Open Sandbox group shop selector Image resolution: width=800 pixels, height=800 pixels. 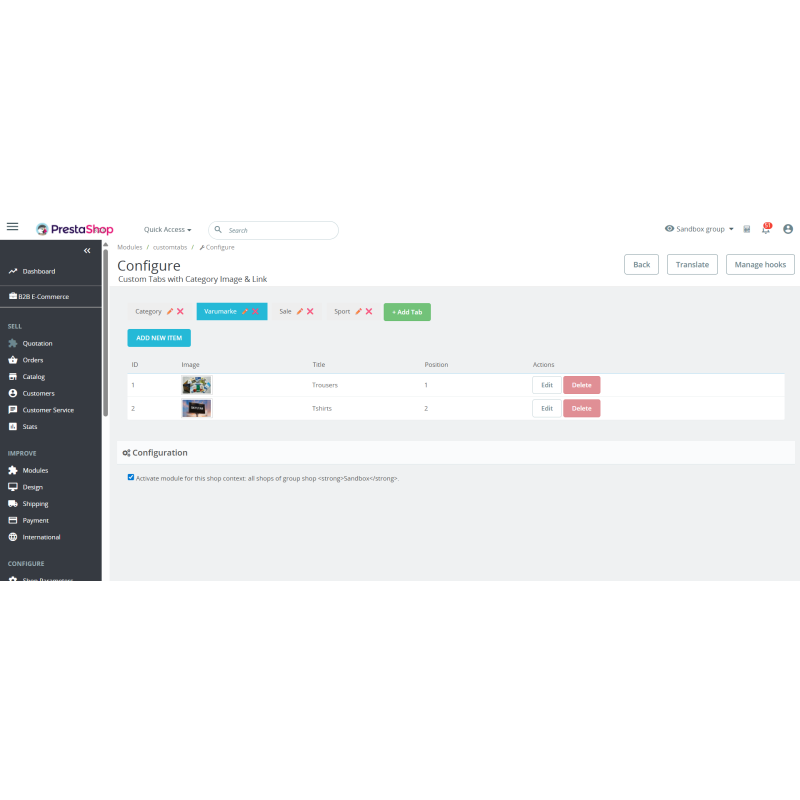(x=699, y=229)
